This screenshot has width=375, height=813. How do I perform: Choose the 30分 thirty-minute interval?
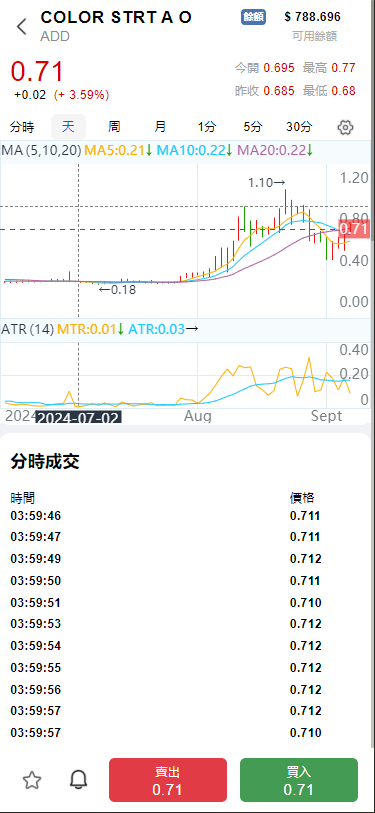pyautogui.click(x=299, y=127)
